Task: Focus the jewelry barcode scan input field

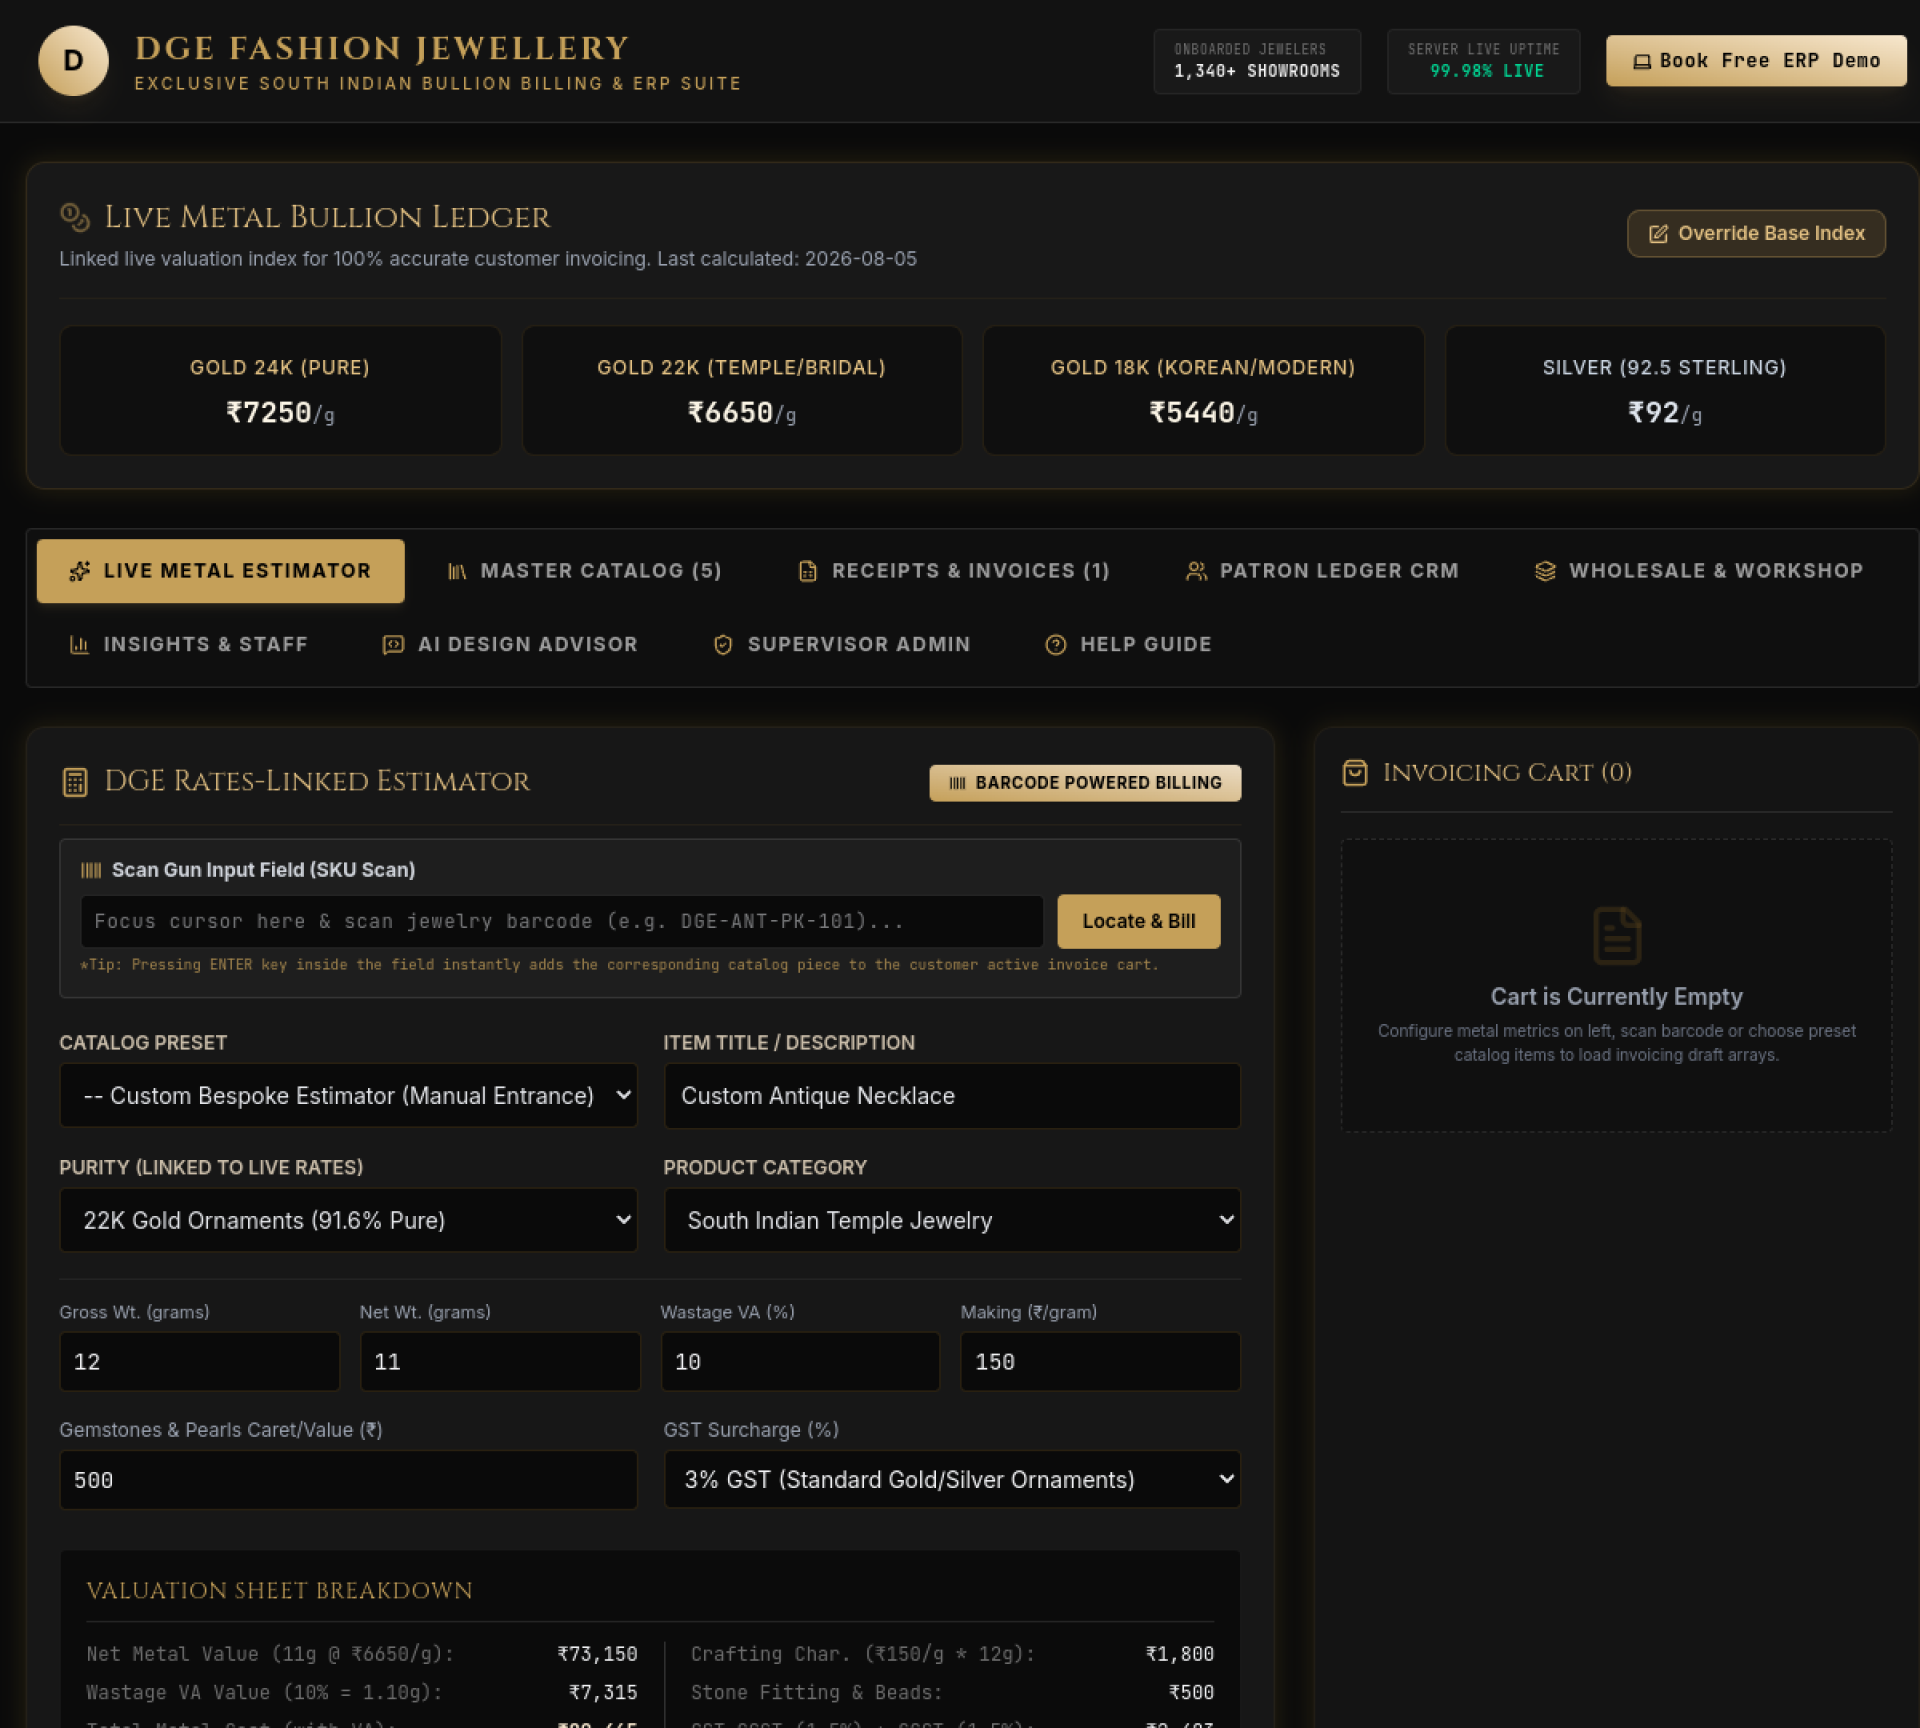Action: click(561, 921)
